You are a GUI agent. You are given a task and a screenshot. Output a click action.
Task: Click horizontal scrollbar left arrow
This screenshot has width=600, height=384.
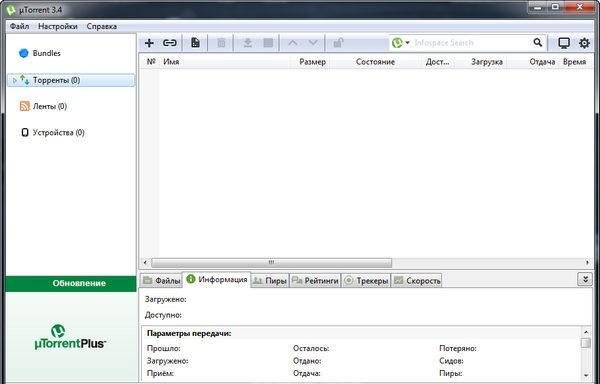point(145,262)
